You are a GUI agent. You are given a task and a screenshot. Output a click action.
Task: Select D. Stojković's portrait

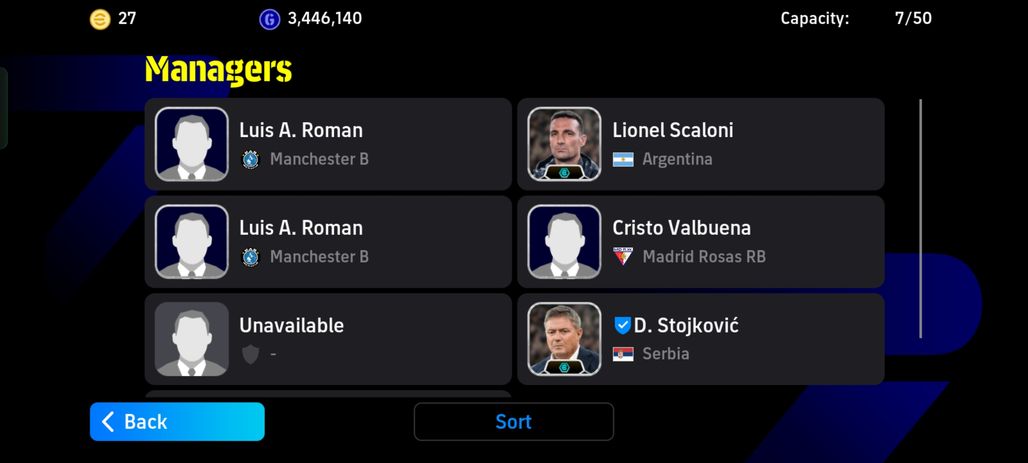(x=564, y=339)
